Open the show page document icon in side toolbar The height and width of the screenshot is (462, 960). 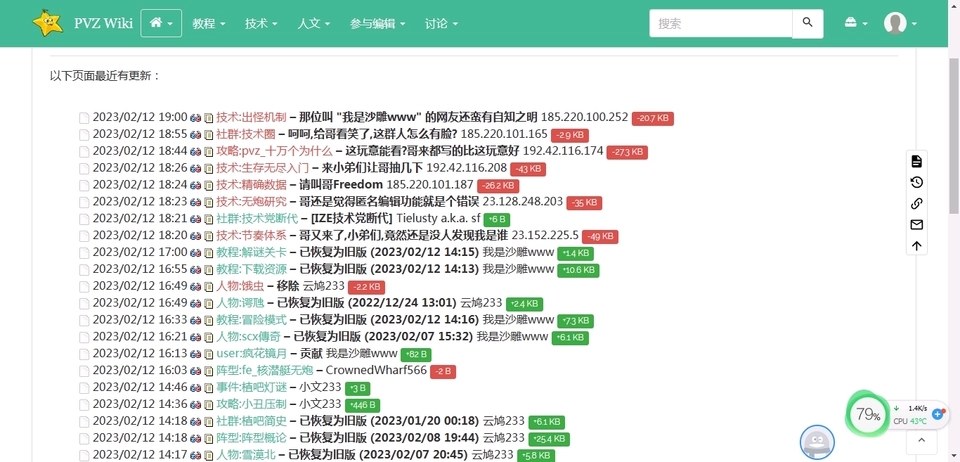pos(916,161)
